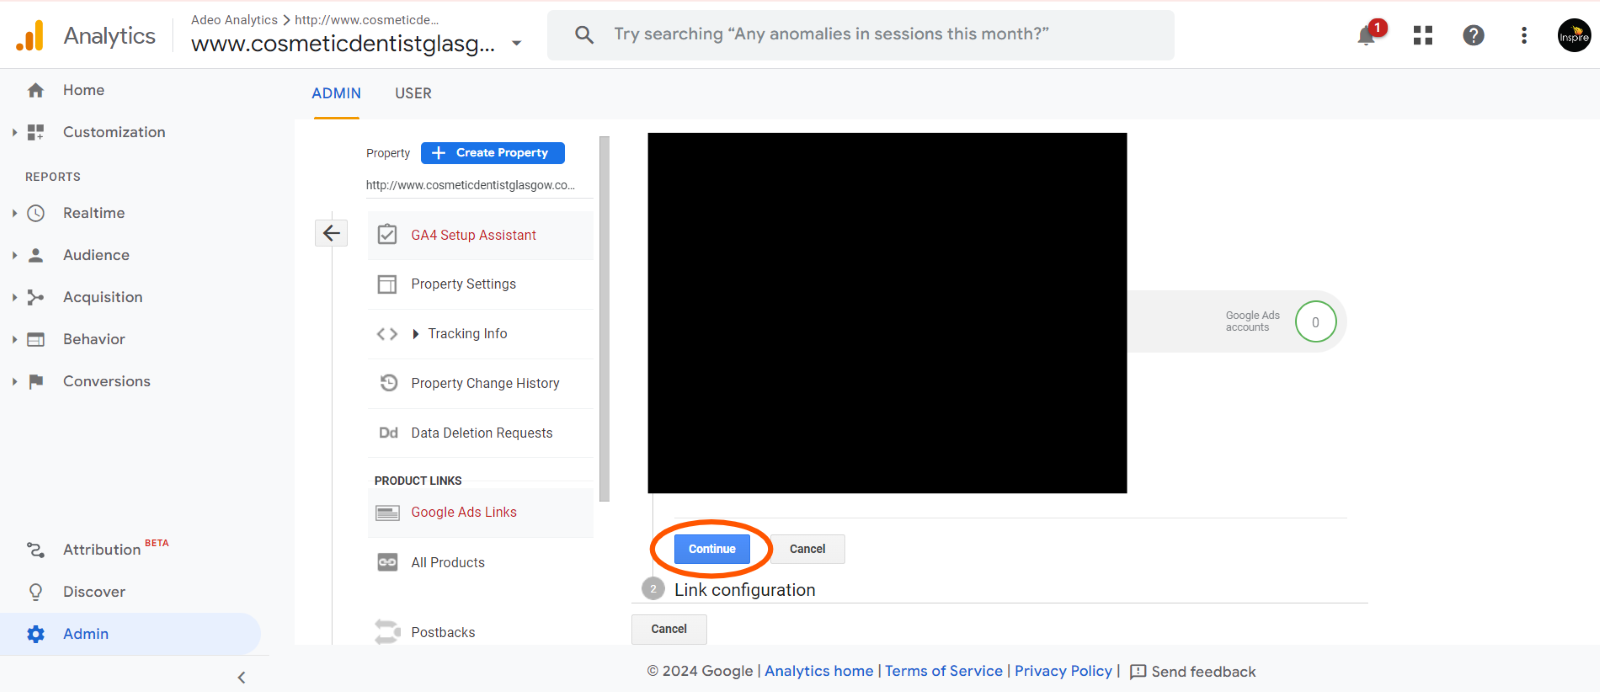The image size is (1600, 692).
Task: Click the Behavior icon
Action: (36, 339)
